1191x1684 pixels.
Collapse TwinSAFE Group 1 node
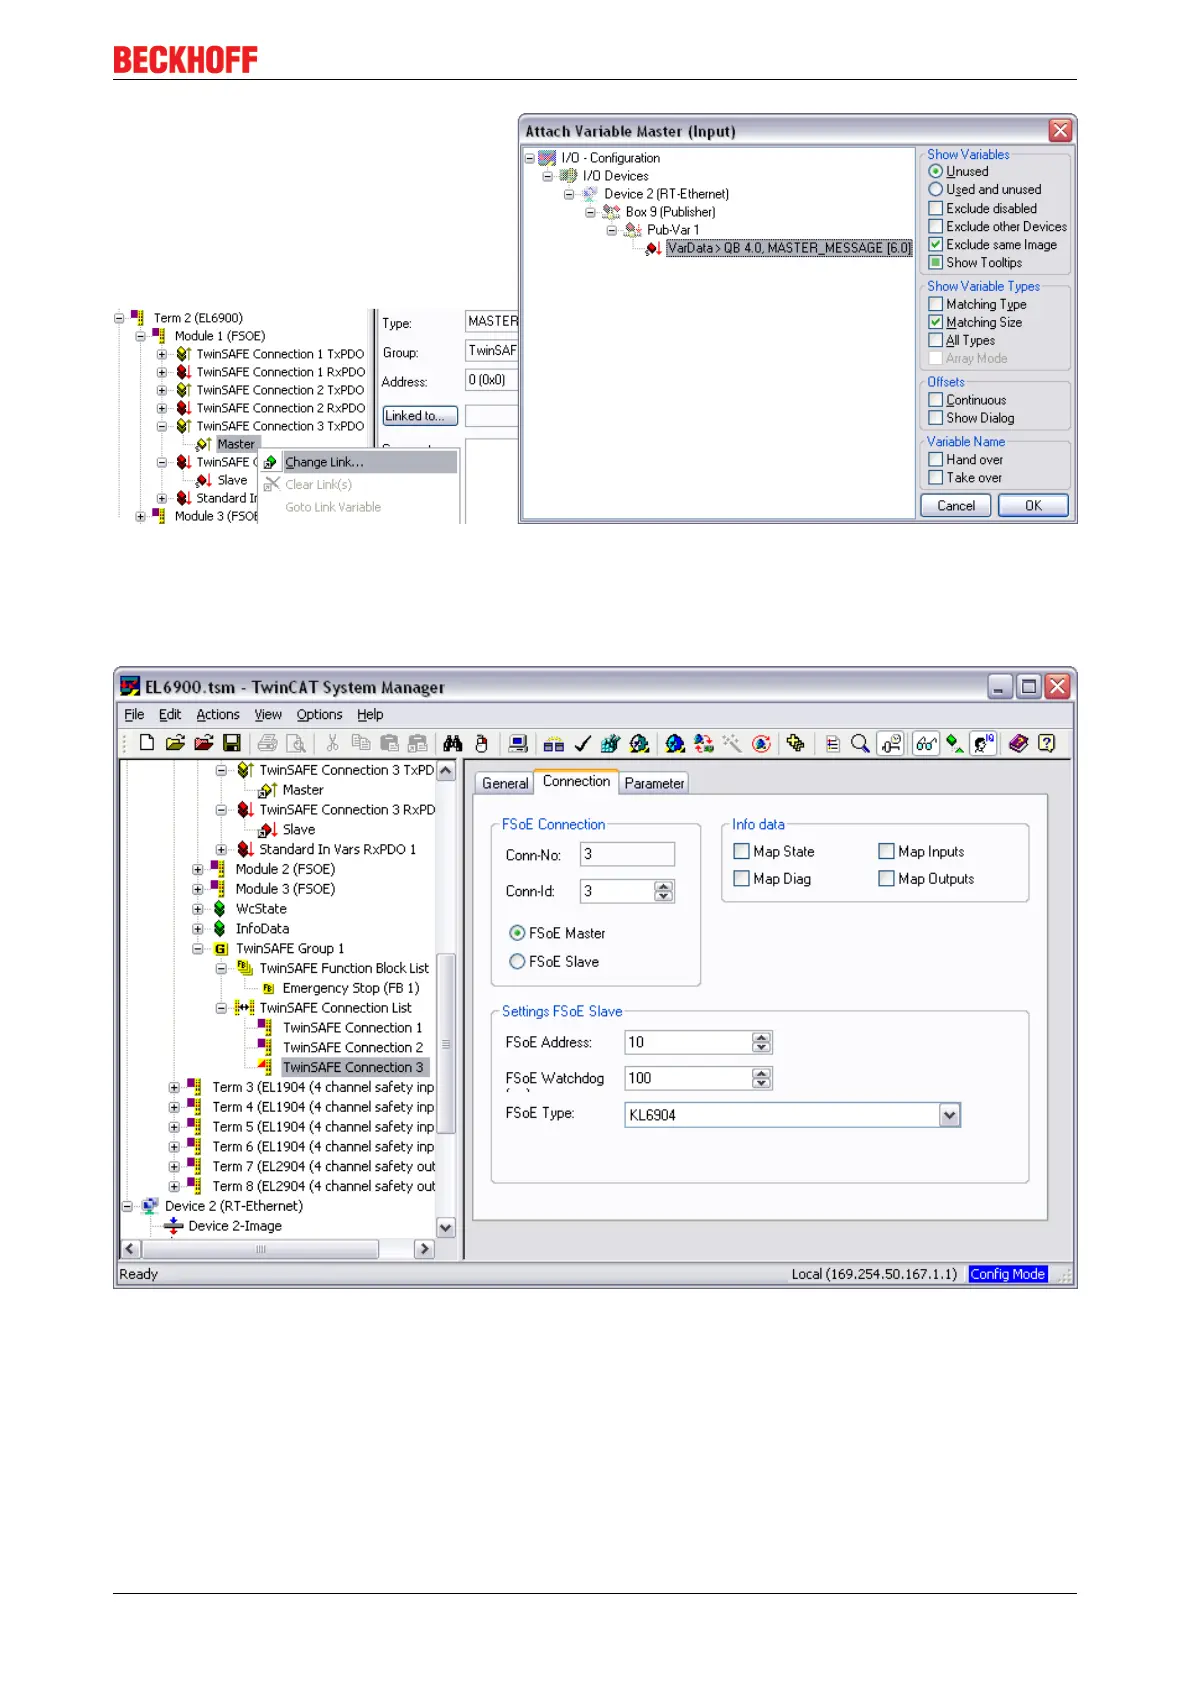(x=198, y=949)
